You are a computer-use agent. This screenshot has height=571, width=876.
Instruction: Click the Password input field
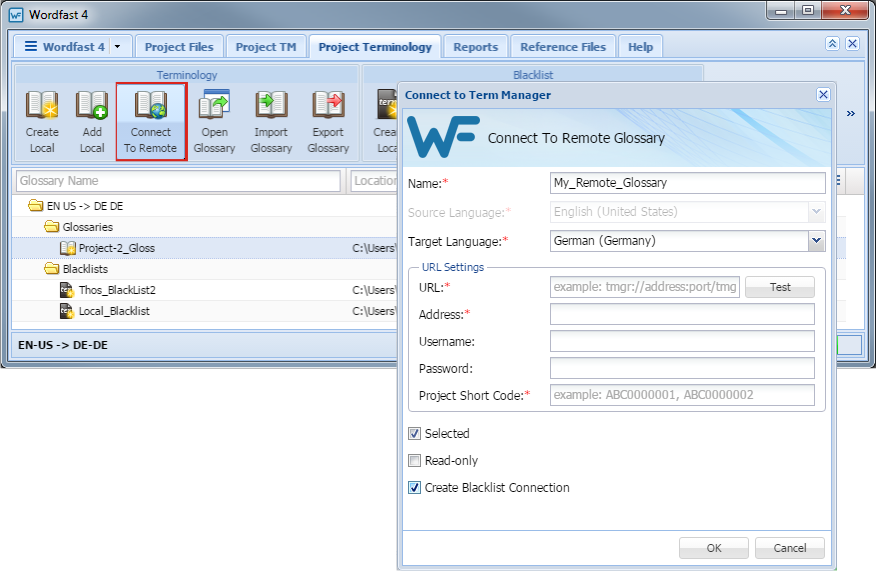coord(682,368)
